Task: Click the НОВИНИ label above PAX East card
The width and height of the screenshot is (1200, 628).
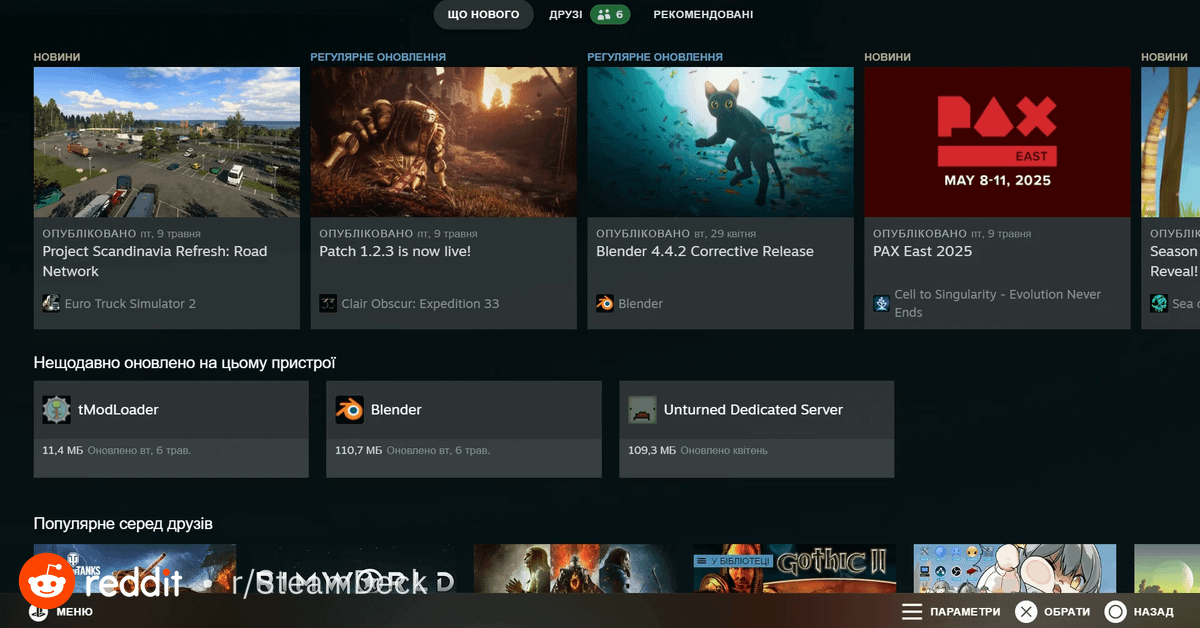Action: pos(888,57)
